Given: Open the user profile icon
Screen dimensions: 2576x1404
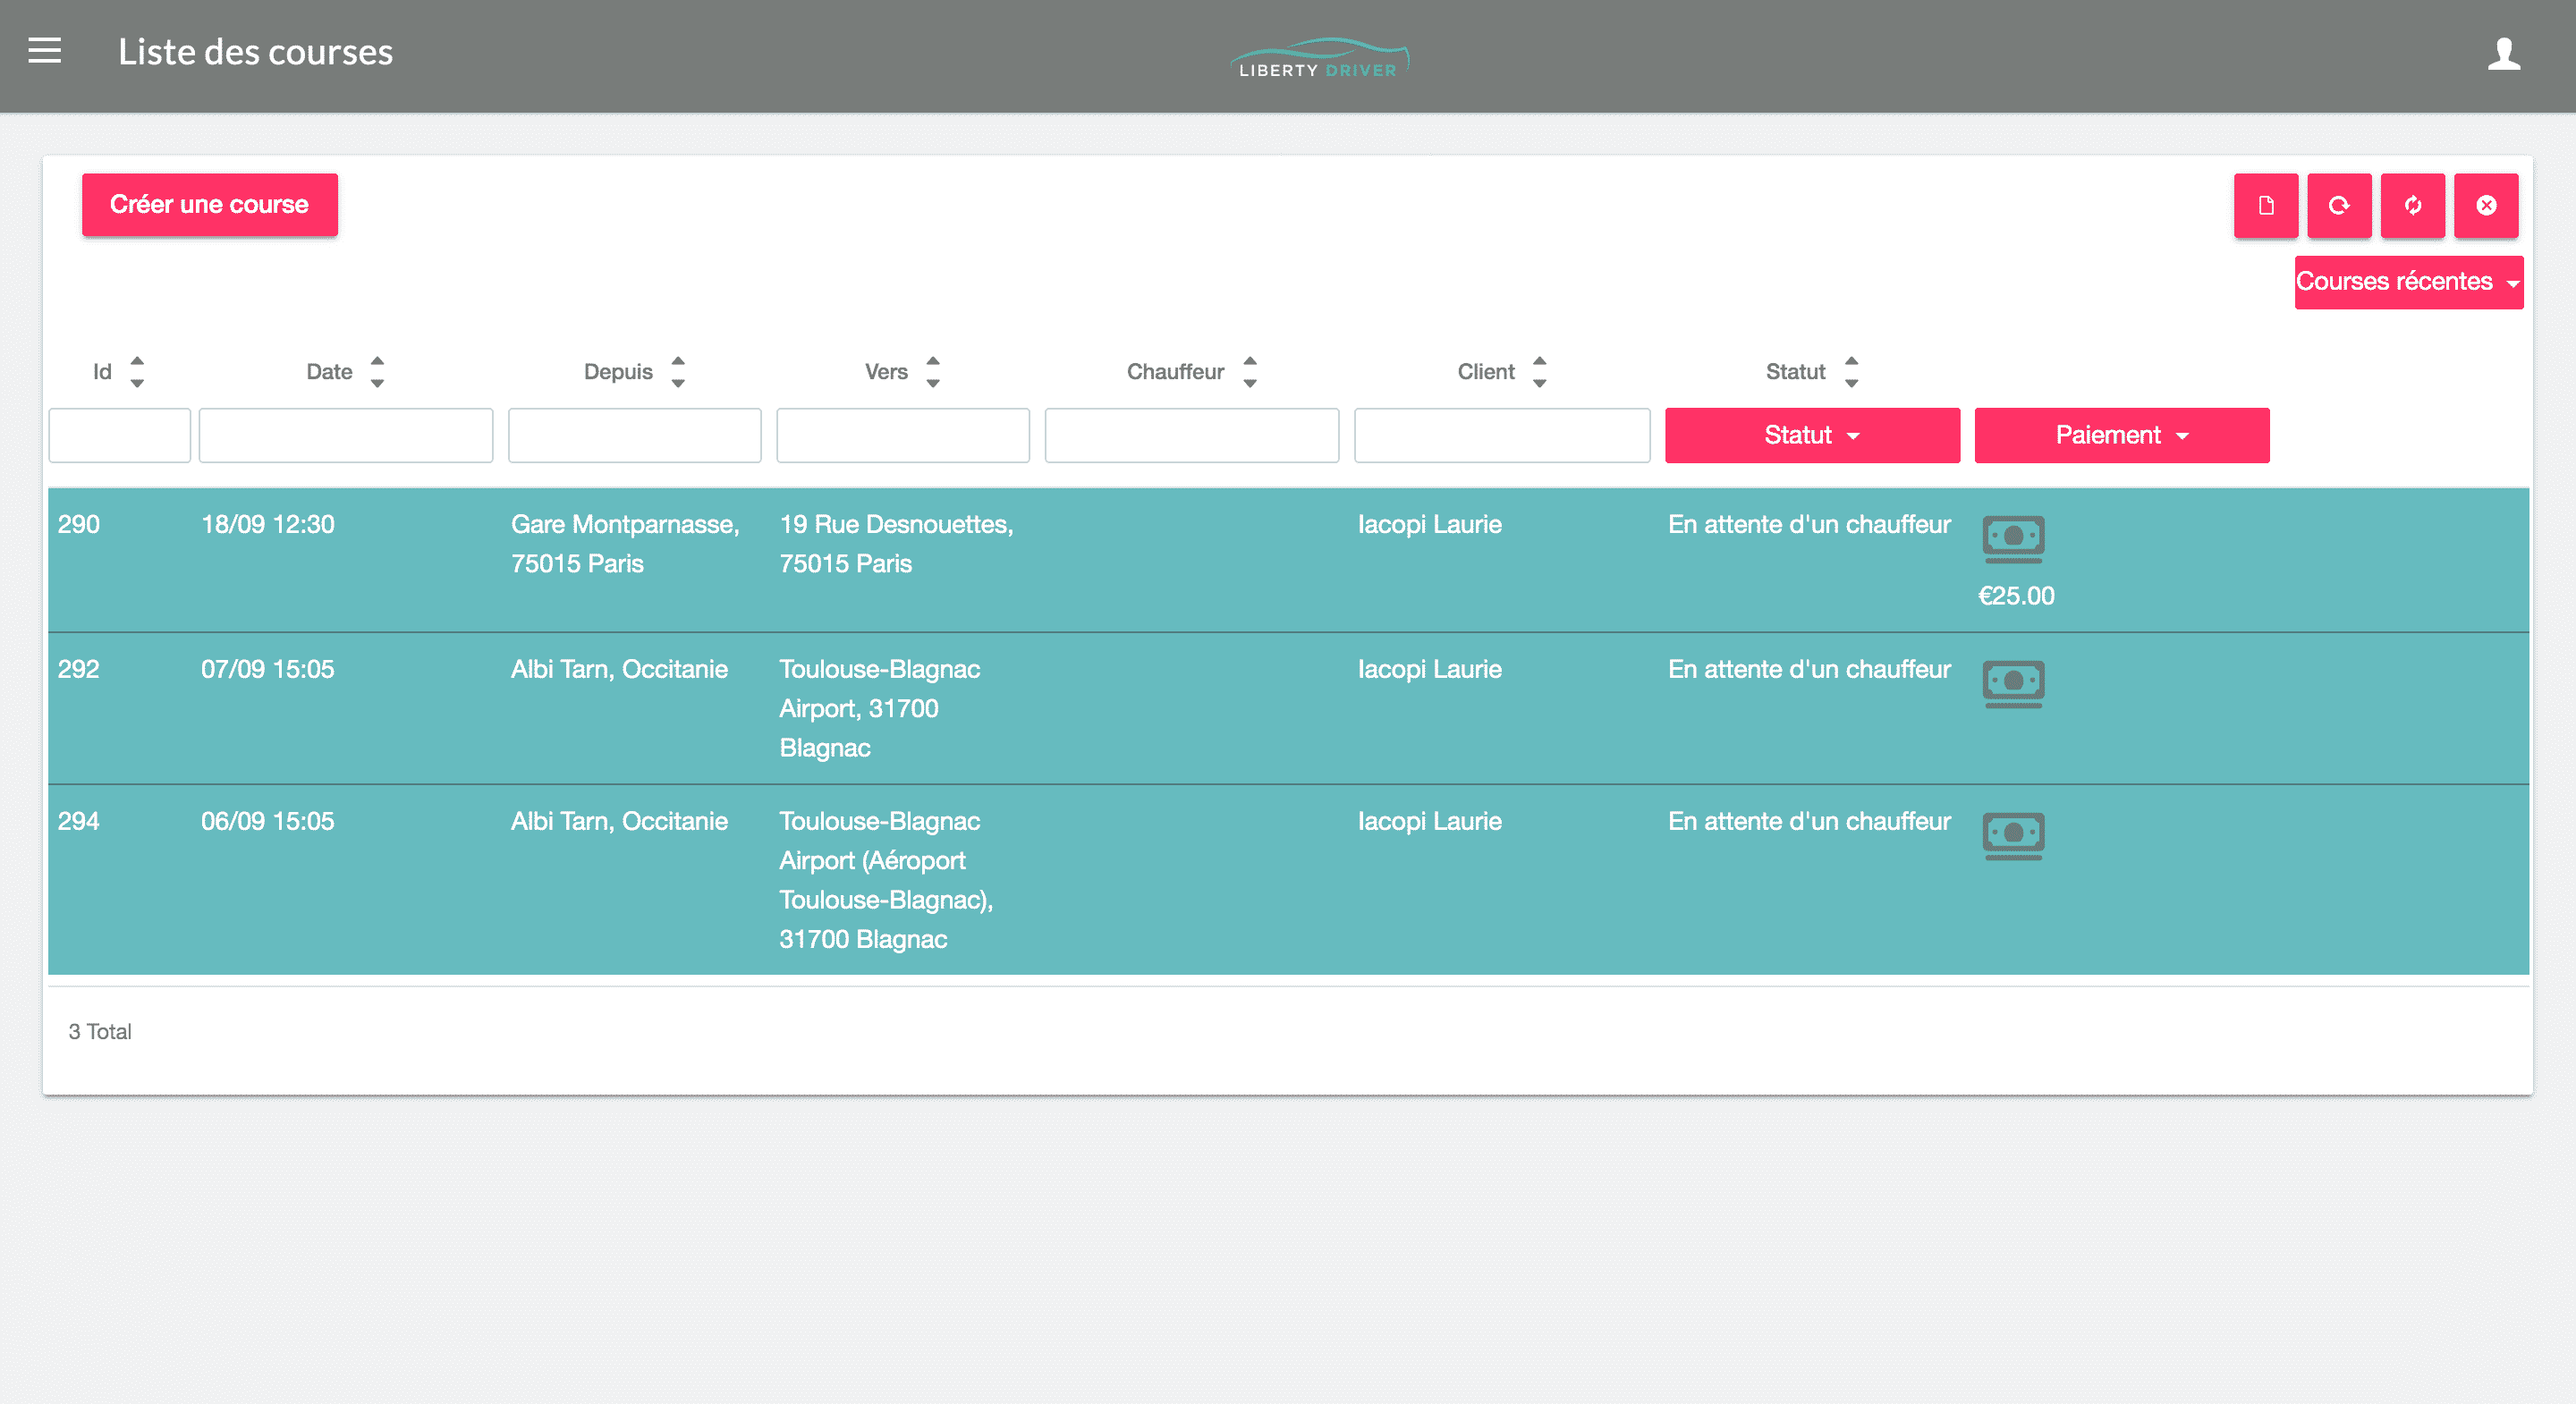Looking at the screenshot, I should [2503, 54].
